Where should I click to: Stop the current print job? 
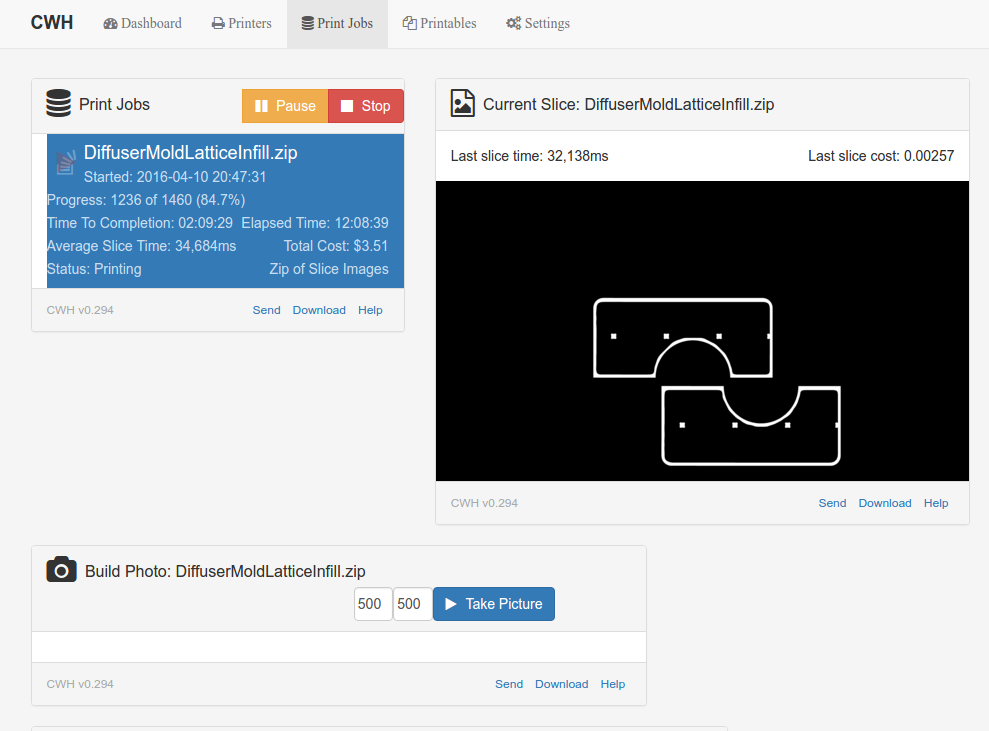[x=365, y=106]
